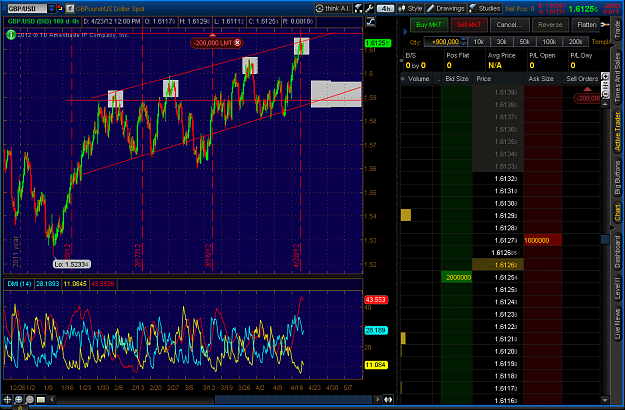625x410 pixels.
Task: Click the Qty input field showing +900,000
Action: tap(442, 42)
